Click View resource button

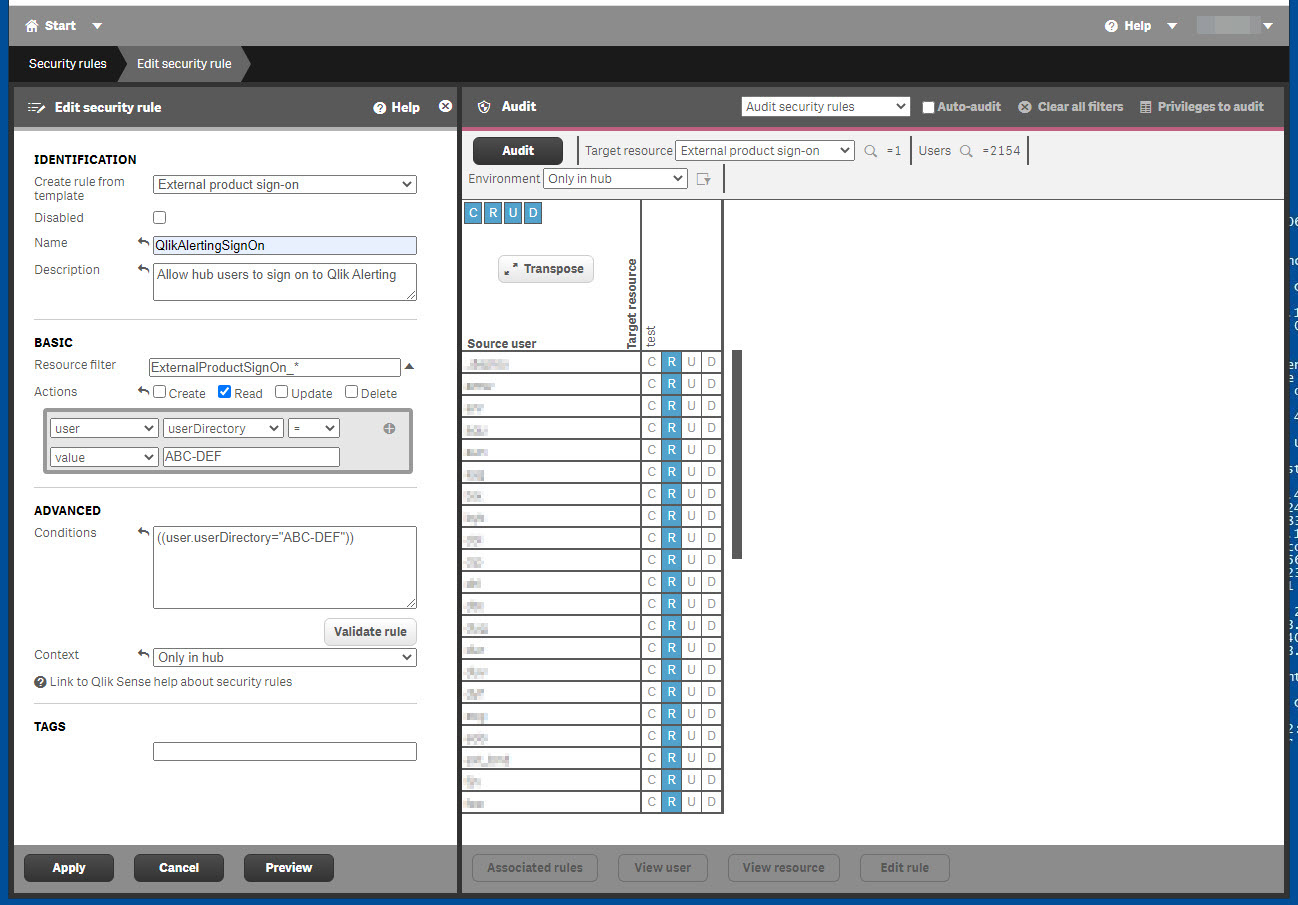tap(784, 868)
